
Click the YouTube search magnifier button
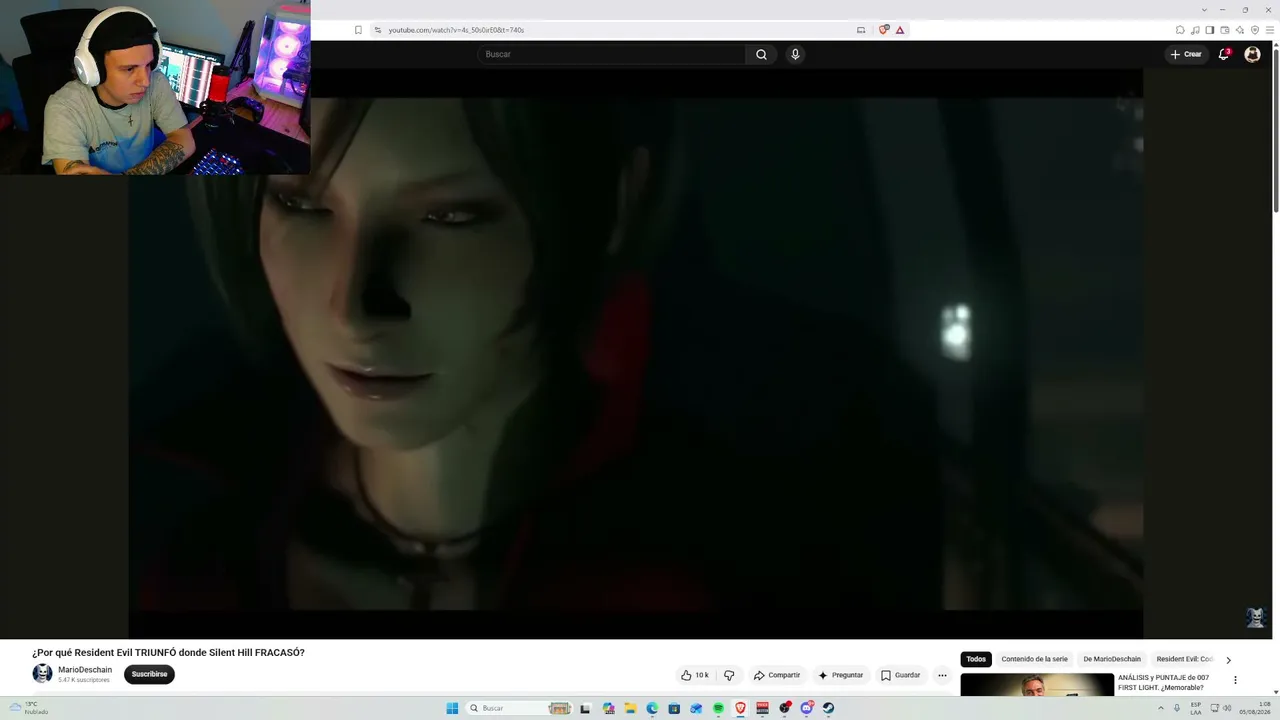tap(761, 54)
